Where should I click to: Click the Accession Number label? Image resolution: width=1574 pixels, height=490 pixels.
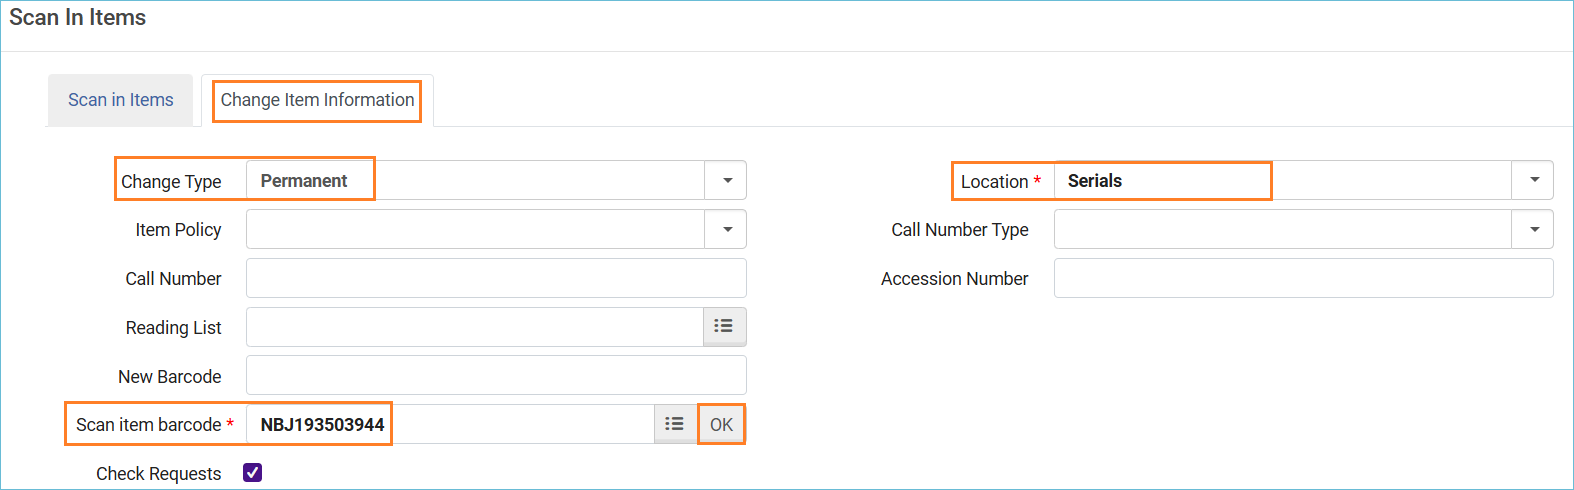954,279
